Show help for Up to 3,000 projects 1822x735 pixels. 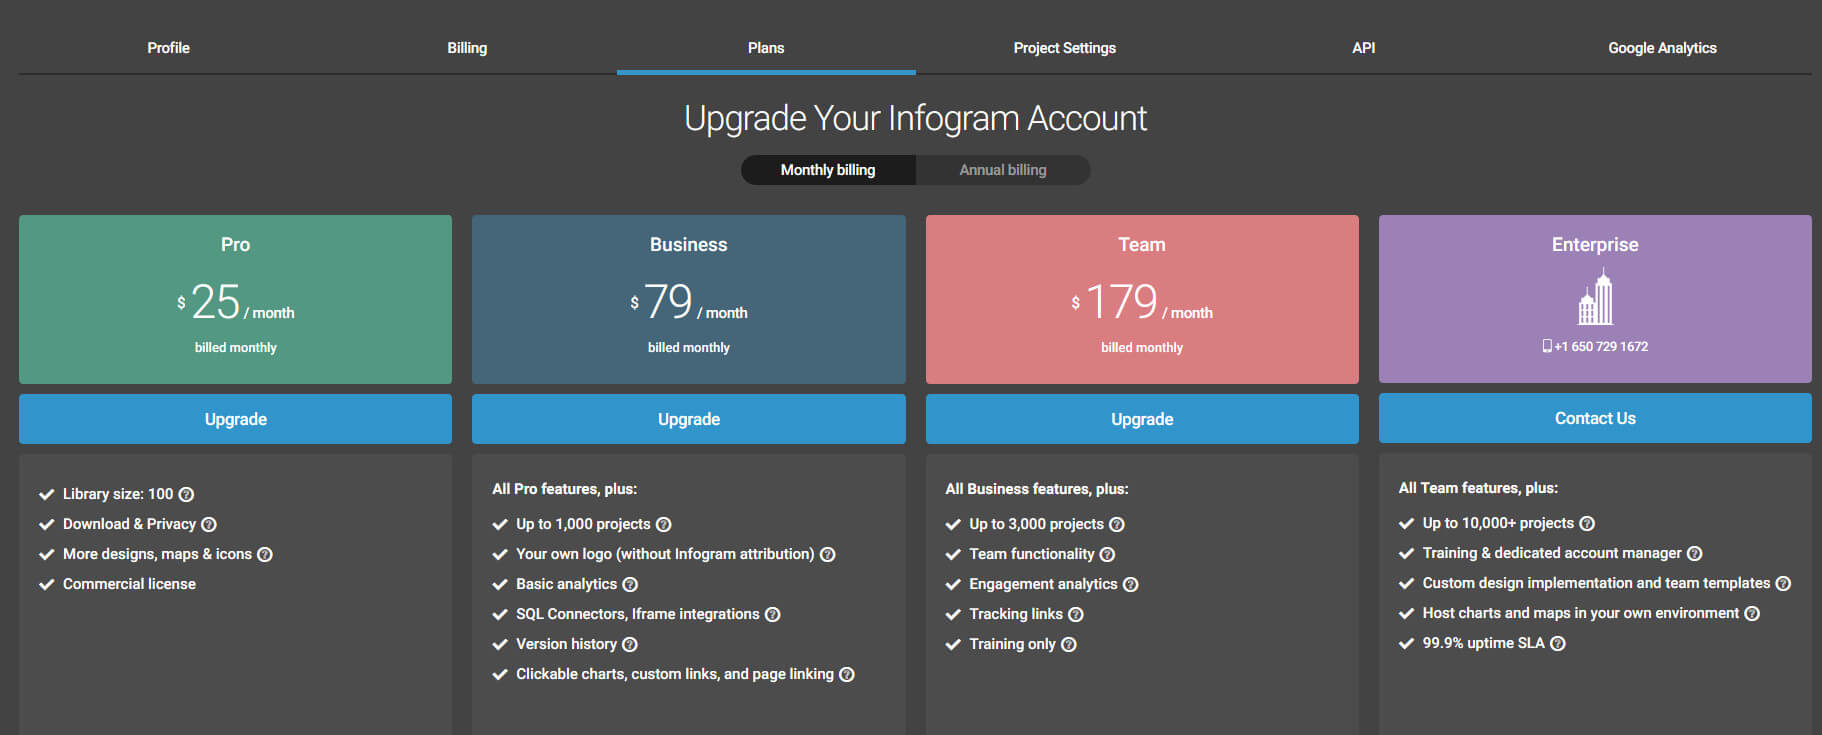pos(1117,524)
